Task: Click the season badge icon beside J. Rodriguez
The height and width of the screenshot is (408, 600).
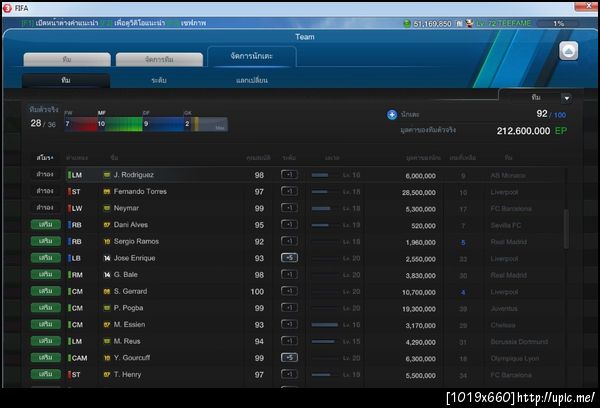Action: click(107, 175)
